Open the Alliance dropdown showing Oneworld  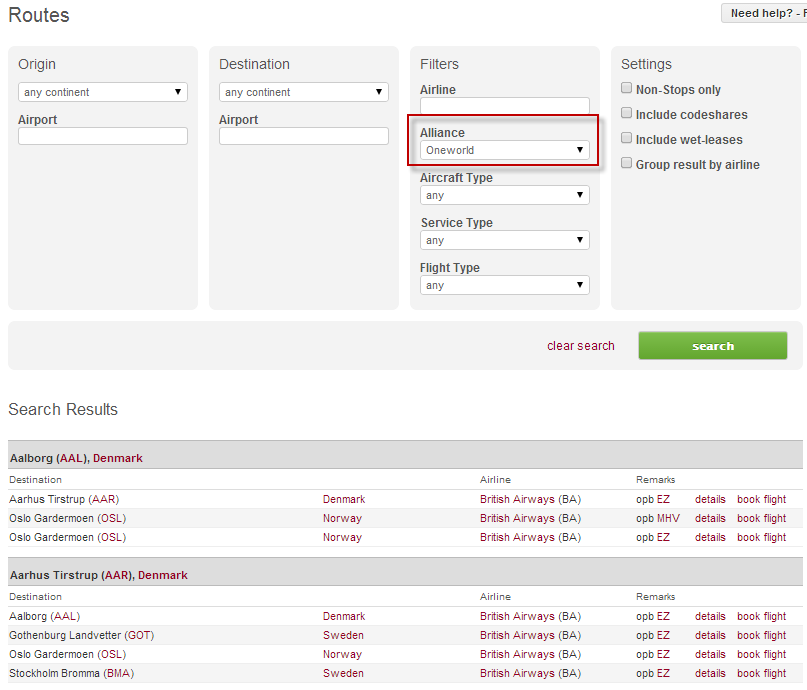(504, 150)
